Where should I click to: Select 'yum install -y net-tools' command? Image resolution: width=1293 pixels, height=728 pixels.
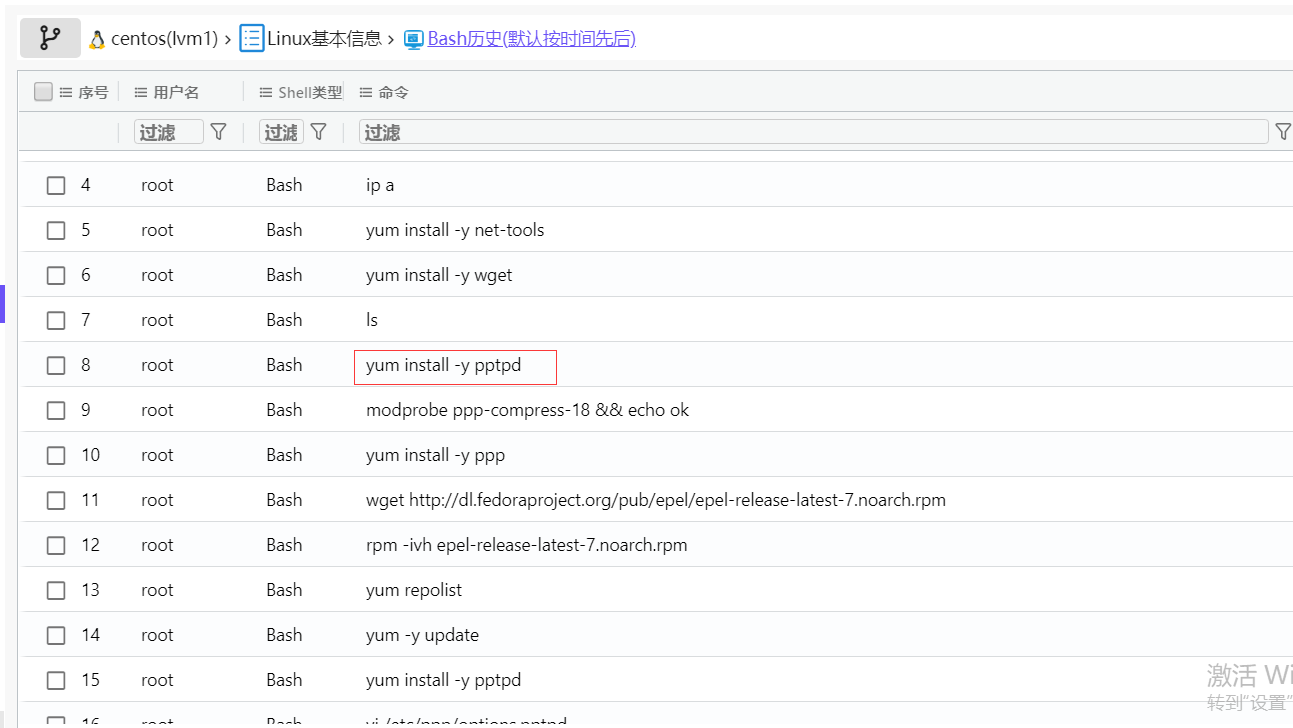click(455, 230)
